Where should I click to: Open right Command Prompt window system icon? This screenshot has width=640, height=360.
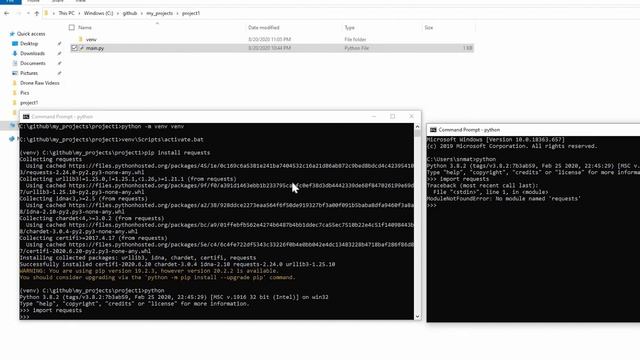(x=433, y=130)
